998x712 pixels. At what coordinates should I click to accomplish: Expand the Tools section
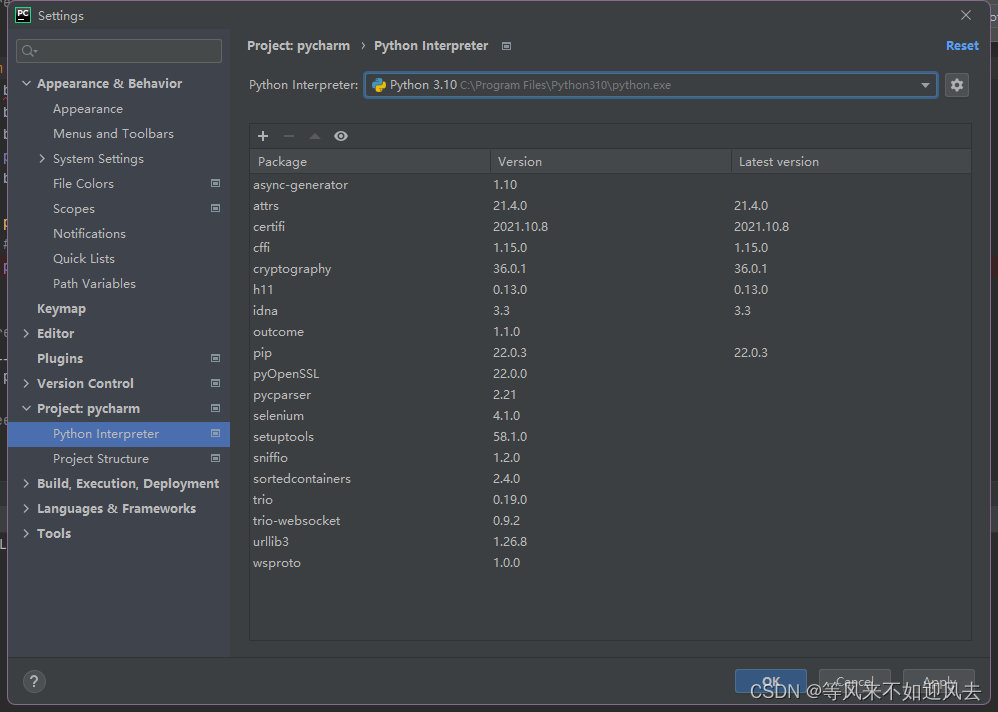tap(26, 533)
